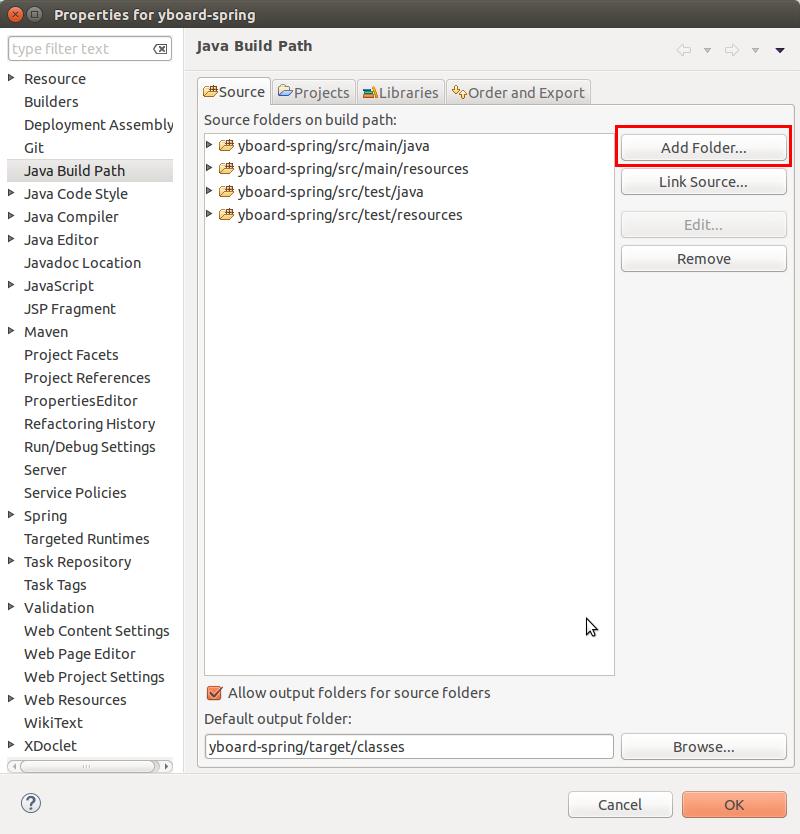Open Run/Debug Settings page
The image size is (800, 834).
point(89,447)
